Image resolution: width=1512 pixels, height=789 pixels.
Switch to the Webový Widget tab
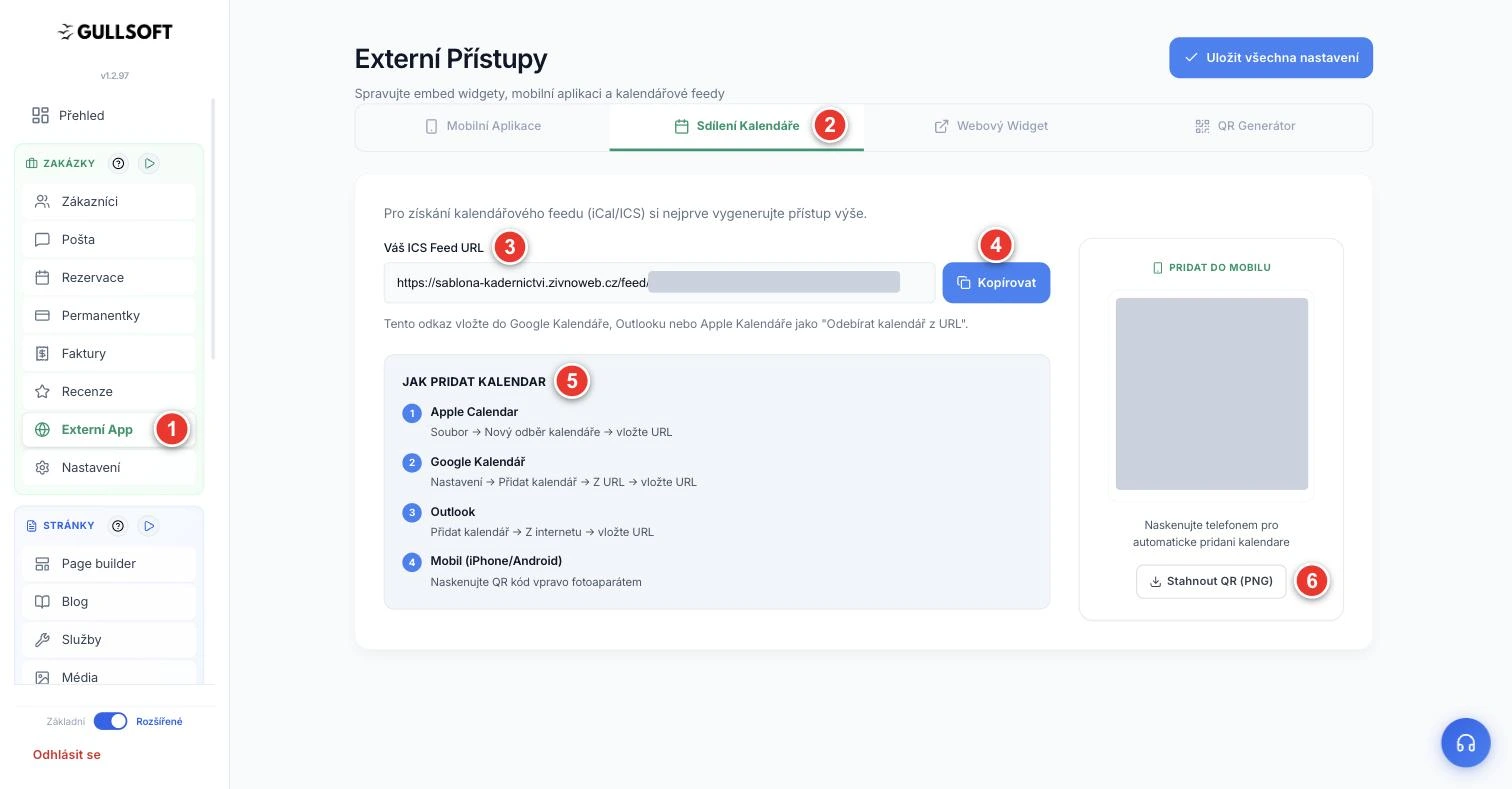991,126
